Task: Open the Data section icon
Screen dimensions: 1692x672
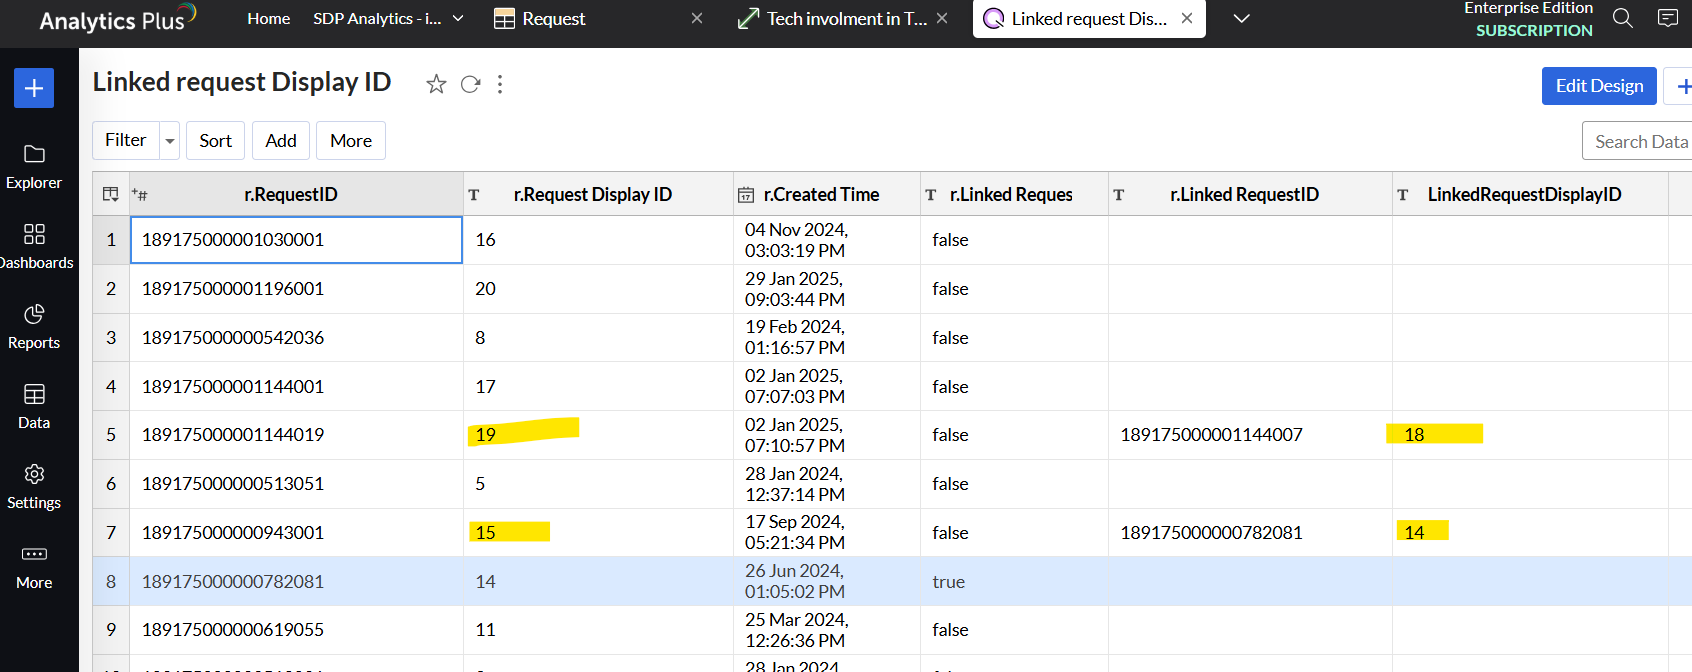Action: 34,394
